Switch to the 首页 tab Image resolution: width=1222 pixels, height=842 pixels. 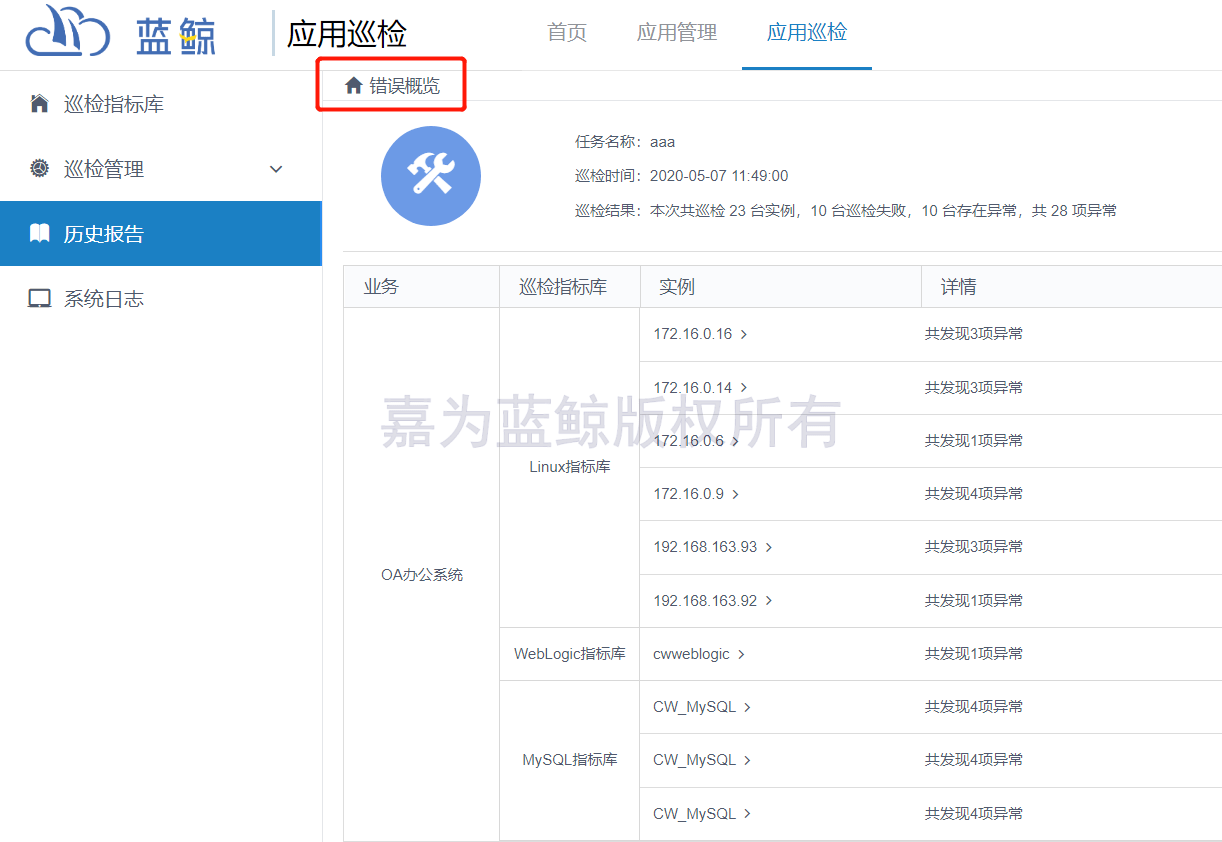[x=567, y=33]
